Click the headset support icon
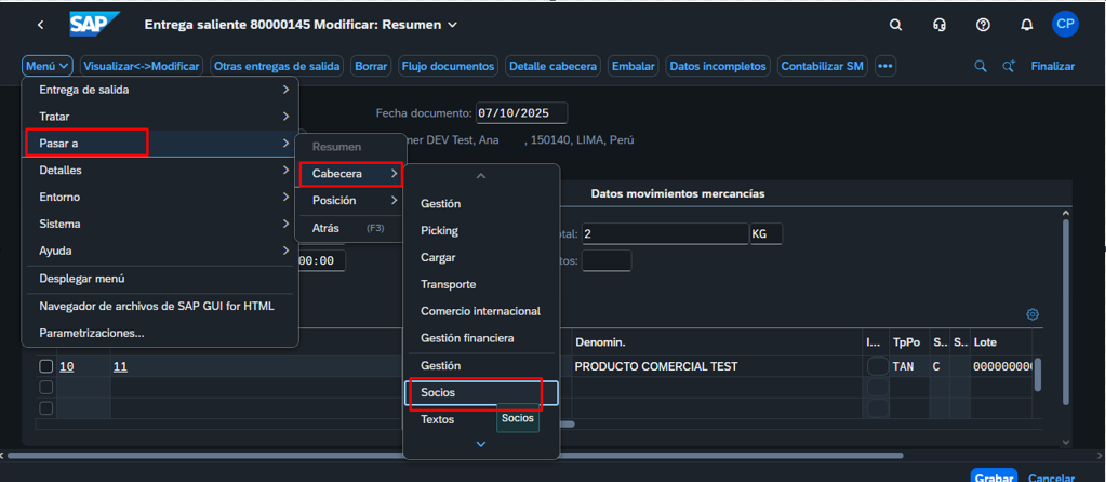 click(x=939, y=25)
